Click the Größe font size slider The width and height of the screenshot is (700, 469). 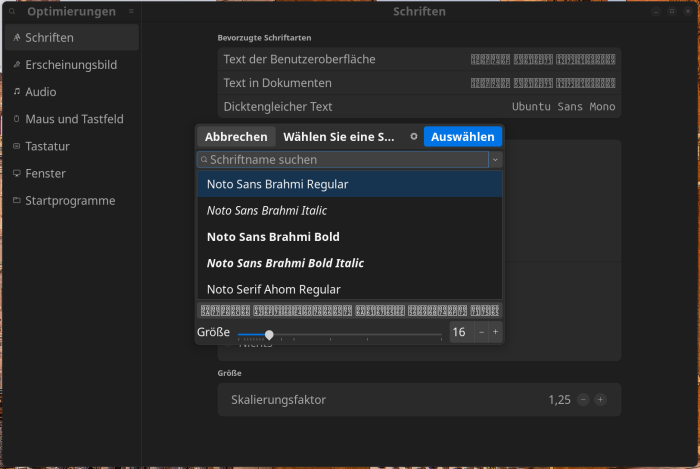tap(340, 334)
